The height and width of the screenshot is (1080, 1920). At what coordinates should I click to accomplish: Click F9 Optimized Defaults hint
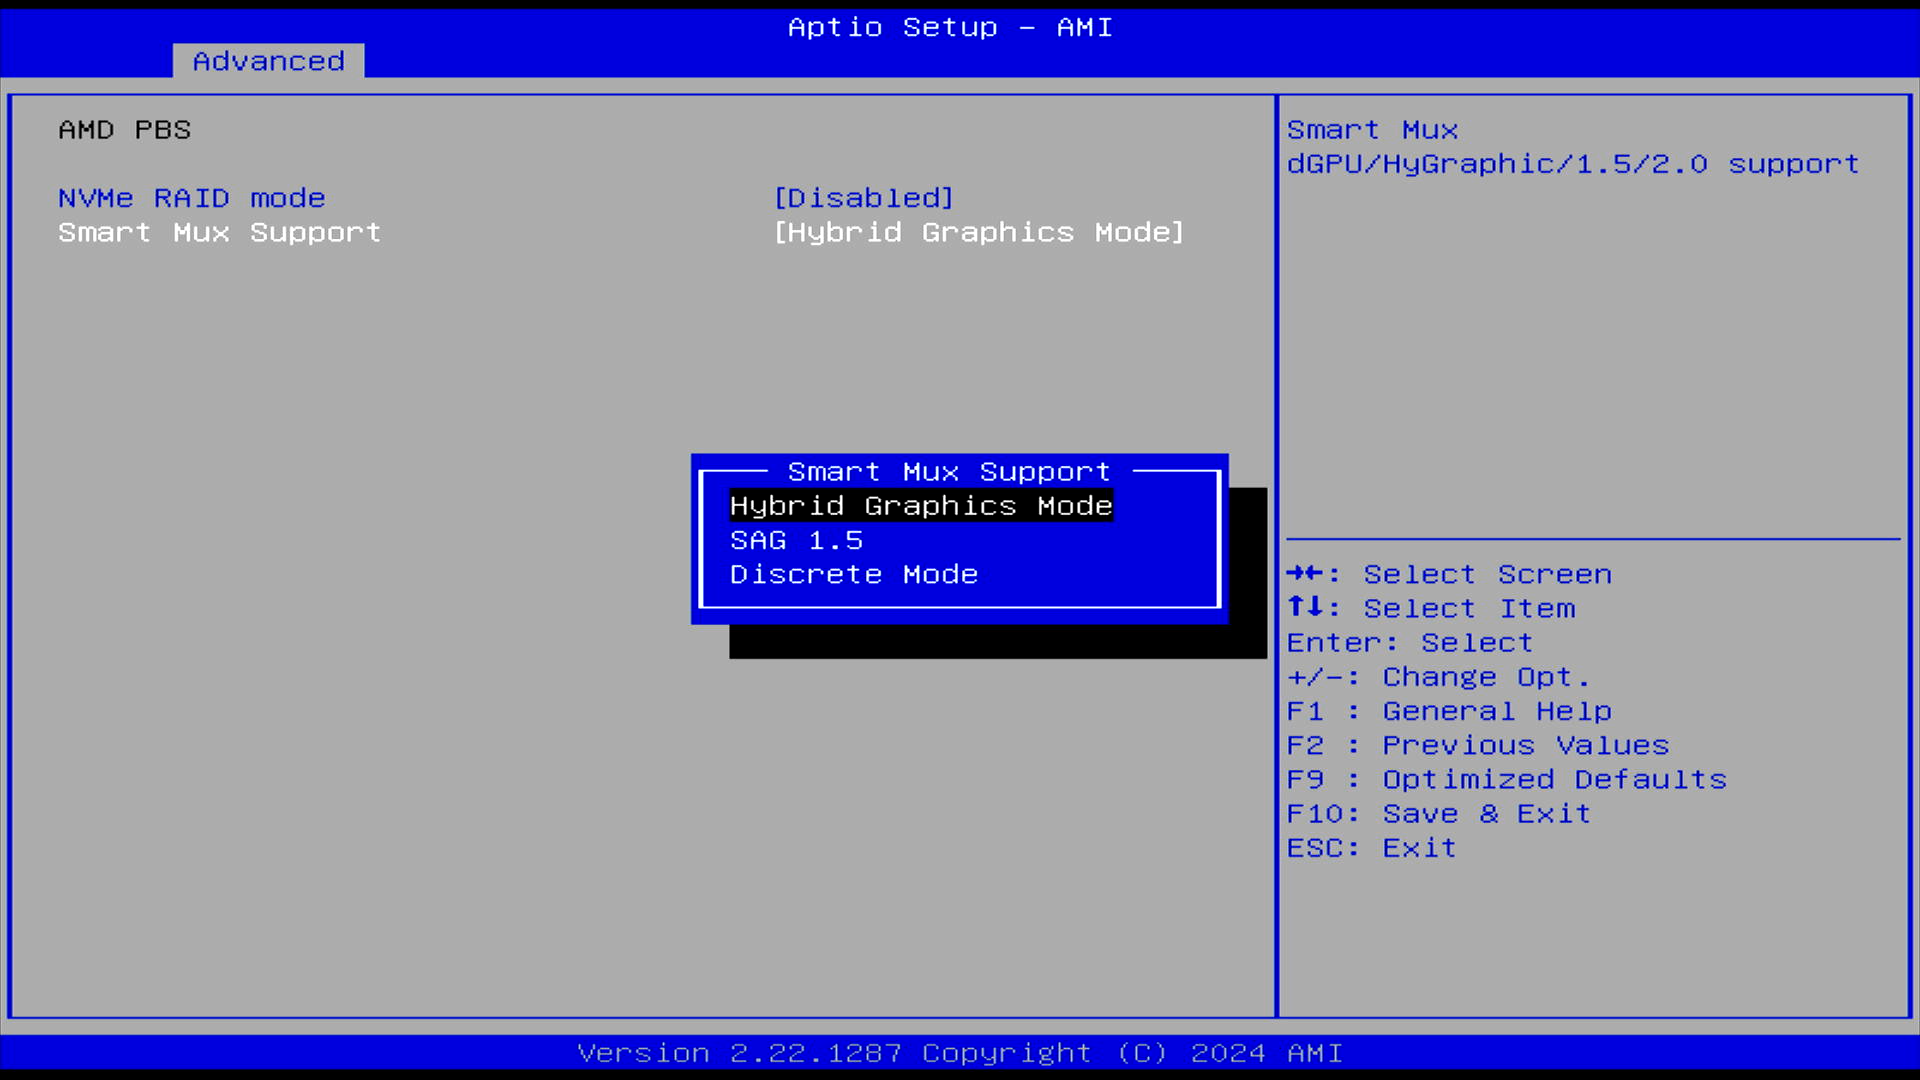pos(1506,779)
